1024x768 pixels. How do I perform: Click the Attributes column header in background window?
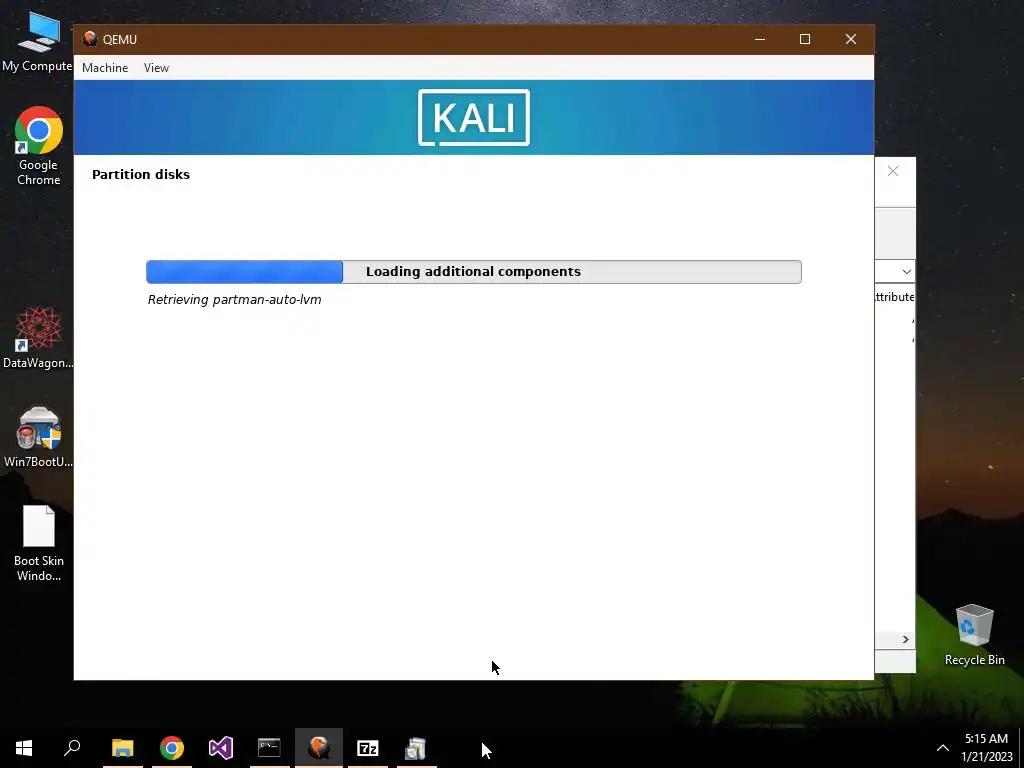(895, 297)
